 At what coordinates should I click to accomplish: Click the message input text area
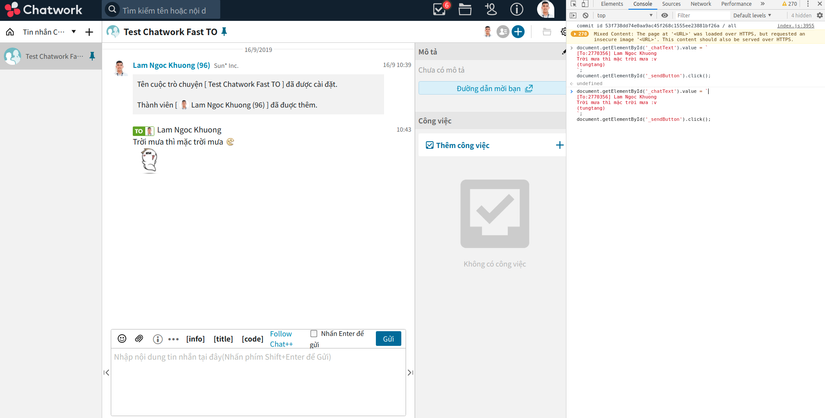pyautogui.click(x=258, y=382)
